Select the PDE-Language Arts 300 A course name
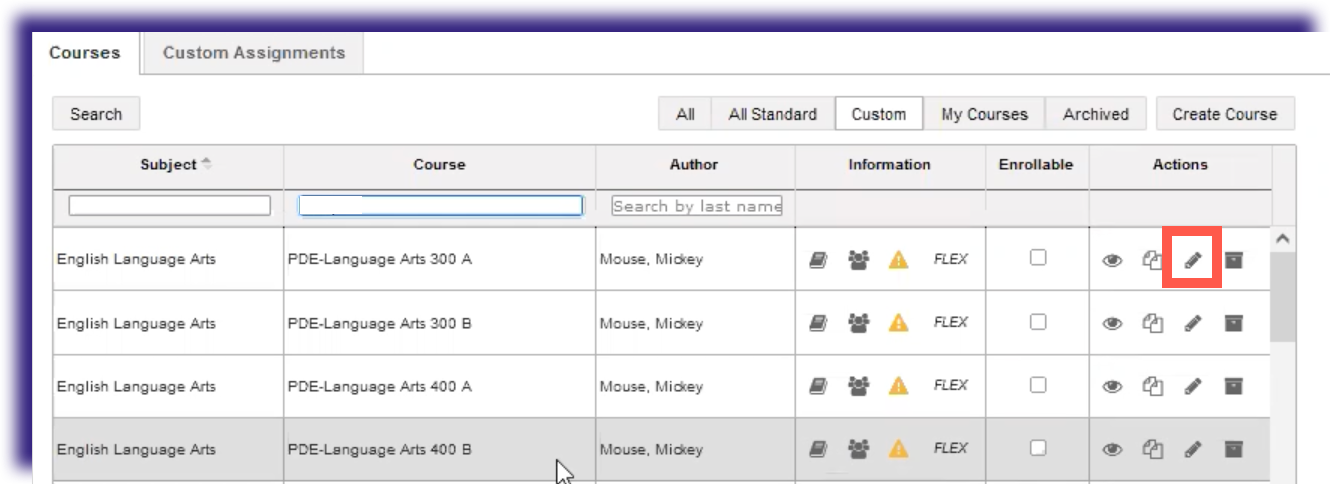 380,260
